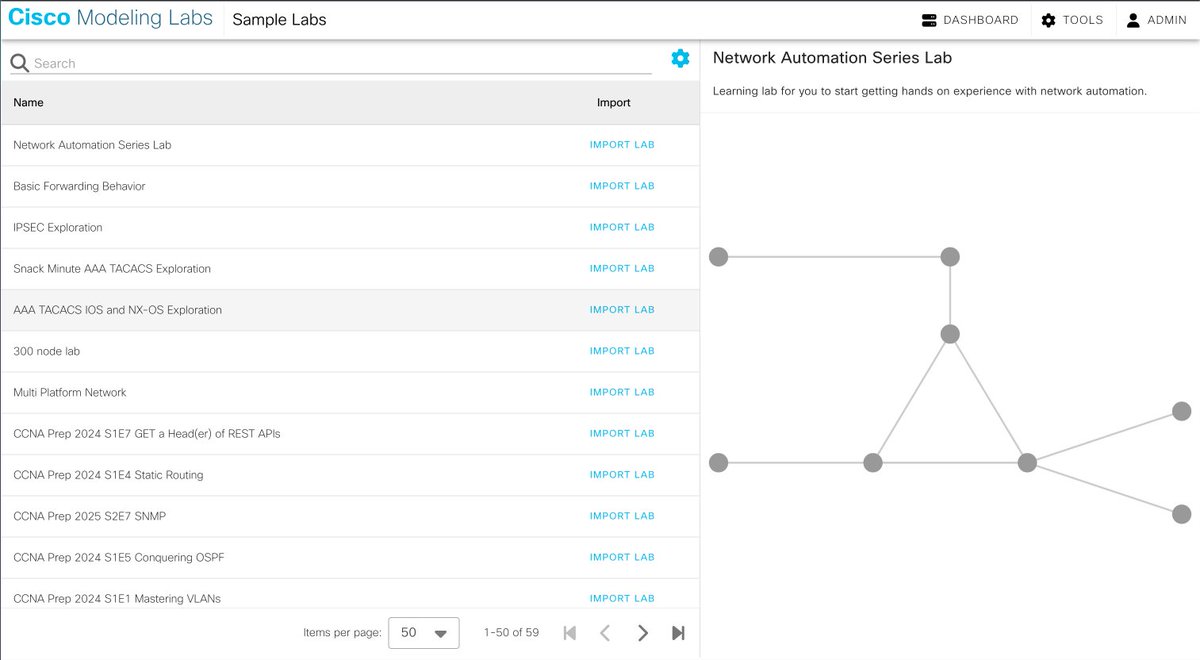
Task: Select the 300 node lab row
Action: click(350, 351)
